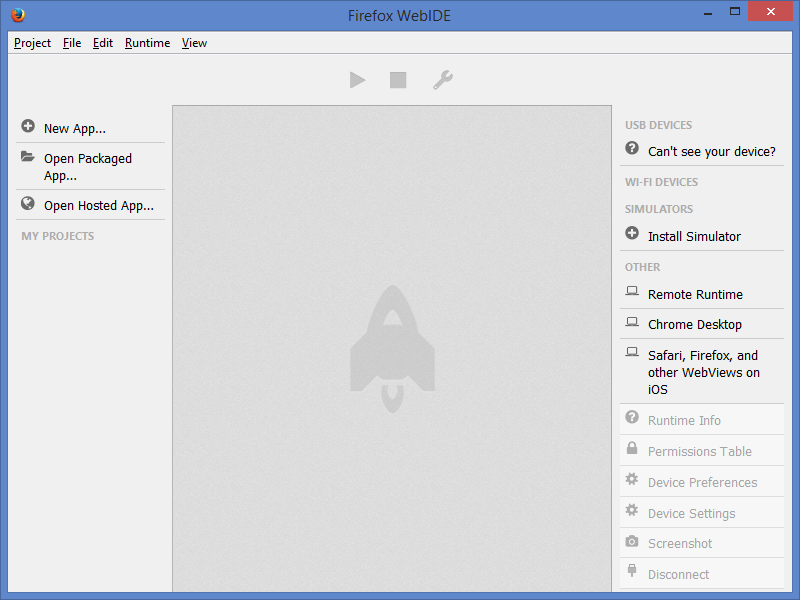
Task: Open the Device Settings entry
Action: (702, 513)
